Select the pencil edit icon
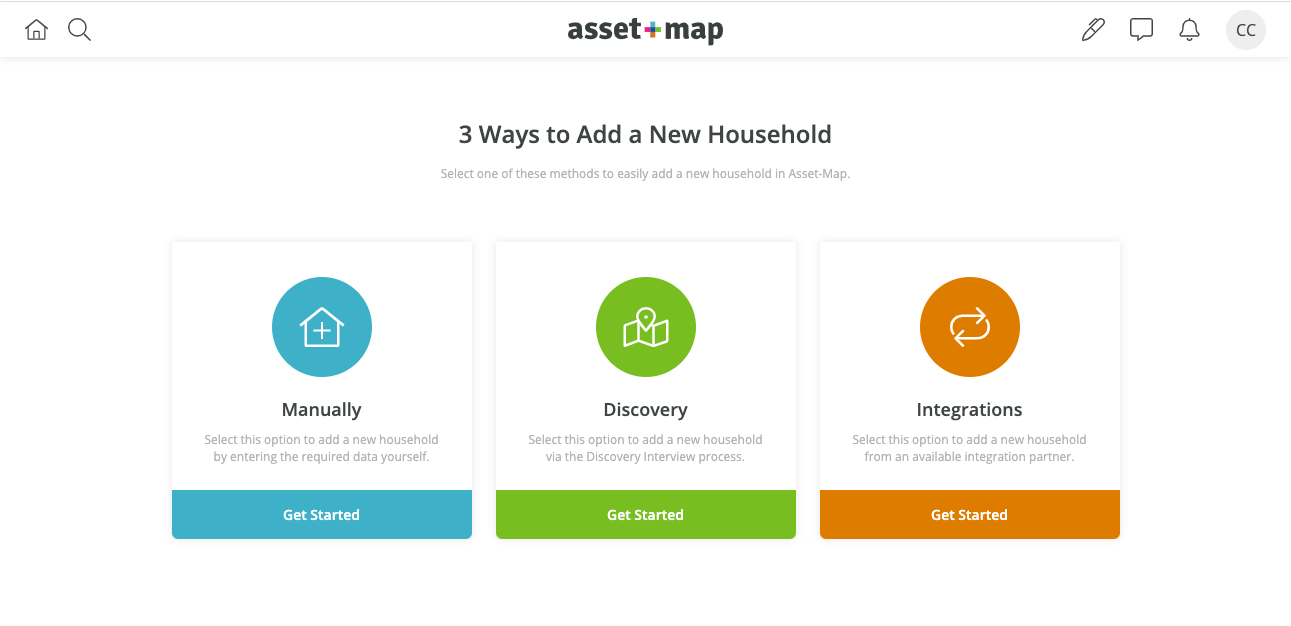This screenshot has height=626, width=1291. pyautogui.click(x=1092, y=29)
